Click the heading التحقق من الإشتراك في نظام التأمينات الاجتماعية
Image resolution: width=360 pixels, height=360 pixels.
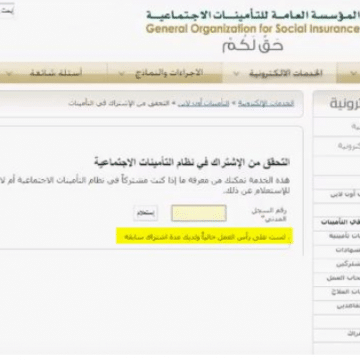192,163
